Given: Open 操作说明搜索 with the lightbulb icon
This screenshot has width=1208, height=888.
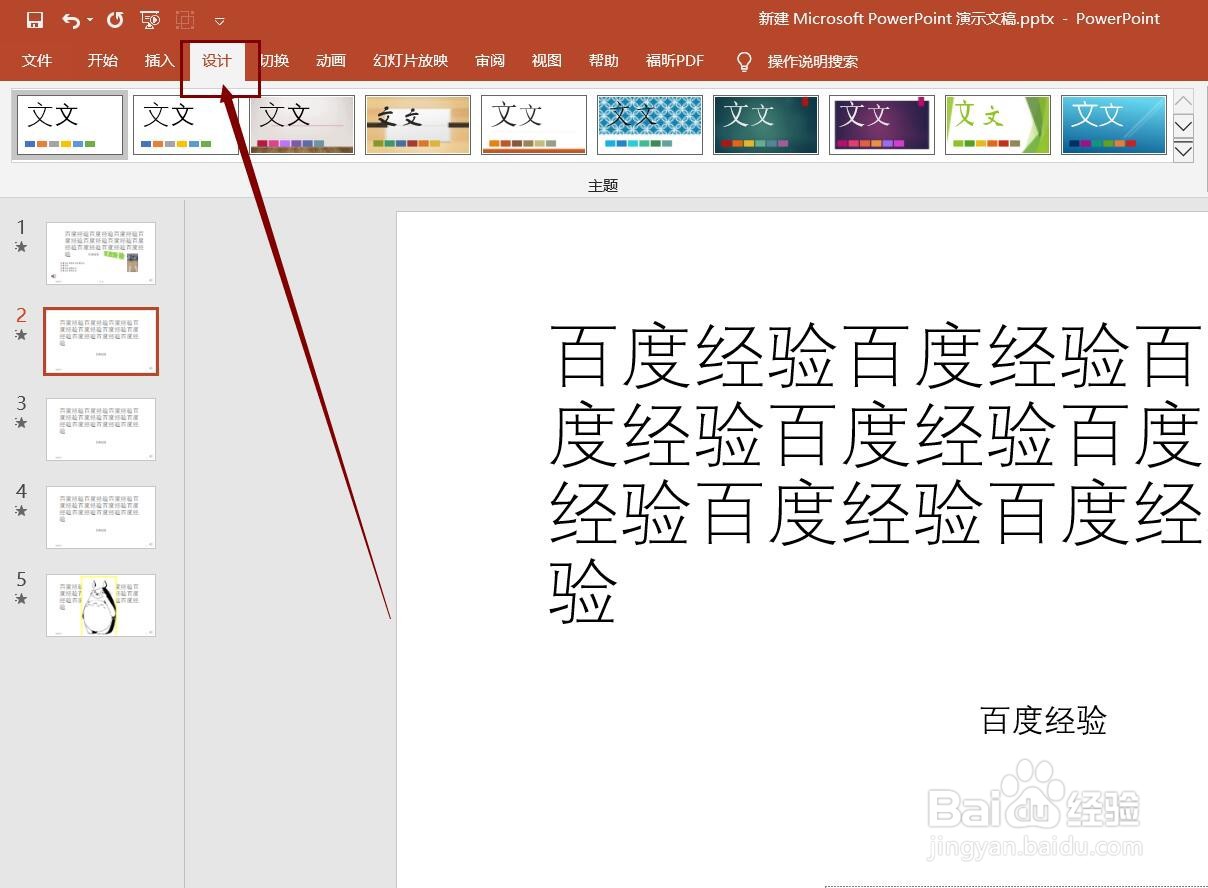Looking at the screenshot, I should (x=744, y=61).
